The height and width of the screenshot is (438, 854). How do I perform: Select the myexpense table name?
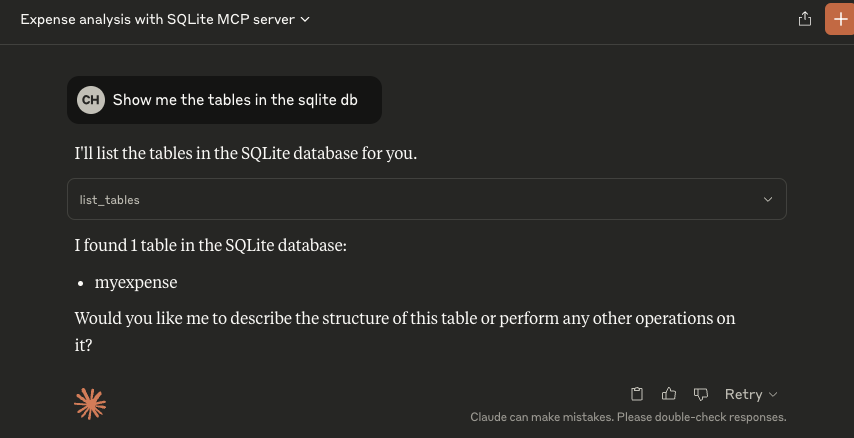point(136,283)
